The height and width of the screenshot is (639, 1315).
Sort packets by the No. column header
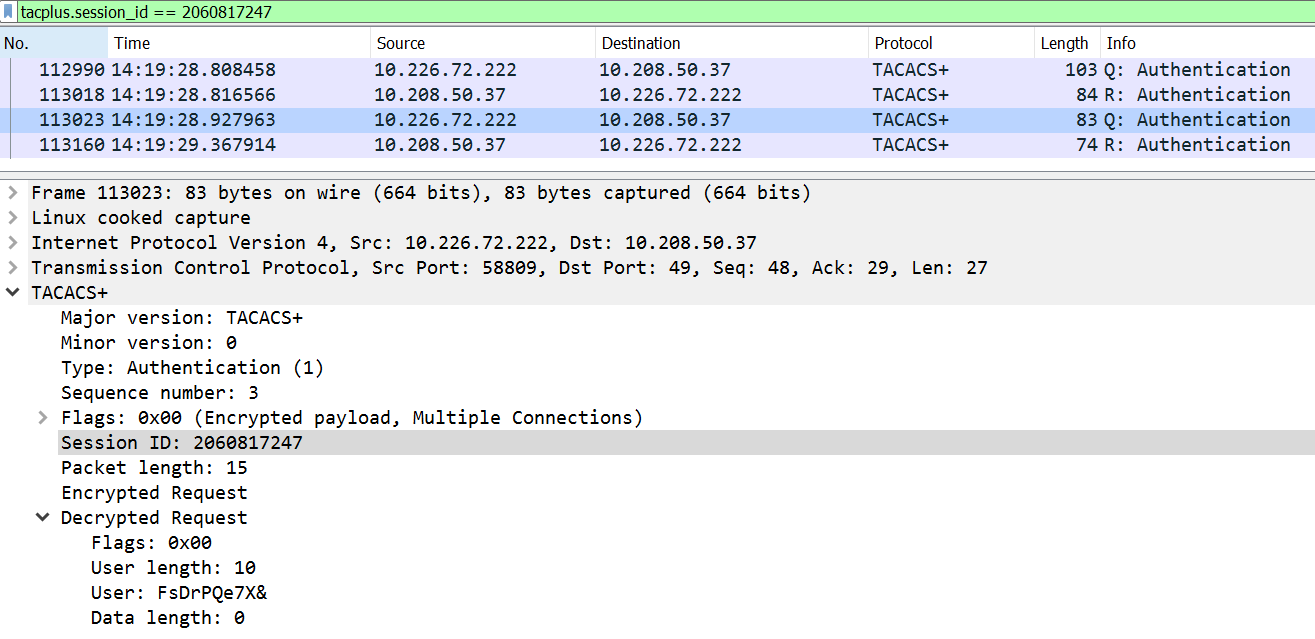(54, 44)
